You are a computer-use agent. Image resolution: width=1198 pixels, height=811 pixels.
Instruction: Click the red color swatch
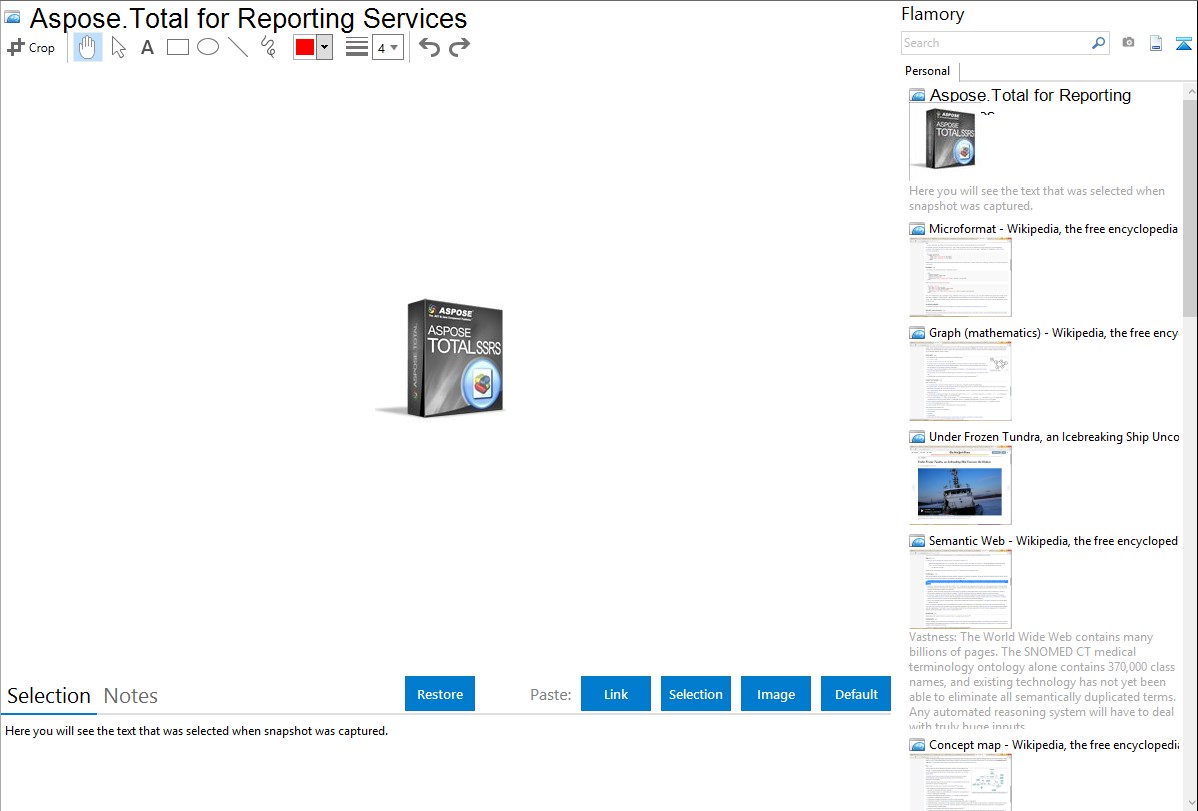coord(305,47)
